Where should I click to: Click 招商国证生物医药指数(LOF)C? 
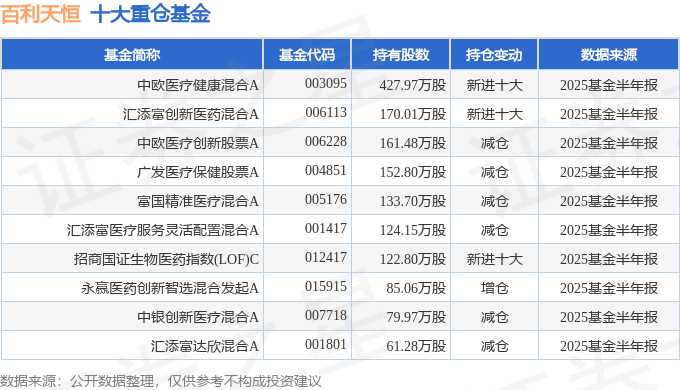pyautogui.click(x=166, y=259)
